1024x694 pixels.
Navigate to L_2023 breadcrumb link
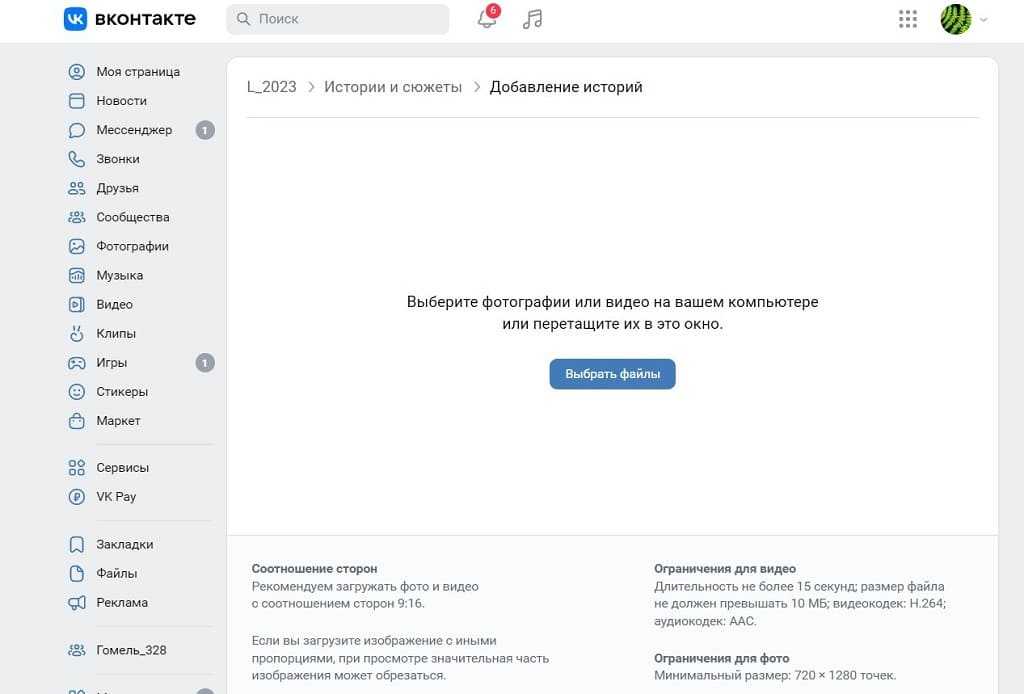272,87
